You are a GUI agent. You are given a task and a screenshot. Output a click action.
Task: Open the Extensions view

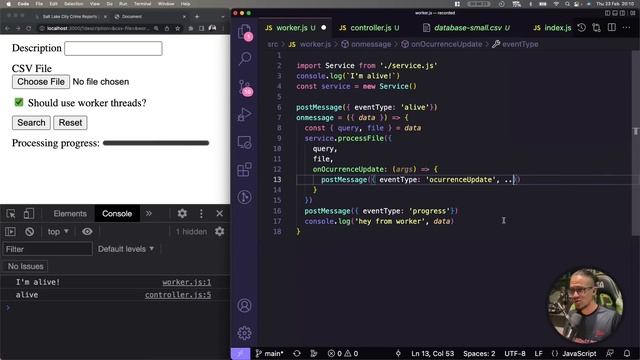pos(244,169)
